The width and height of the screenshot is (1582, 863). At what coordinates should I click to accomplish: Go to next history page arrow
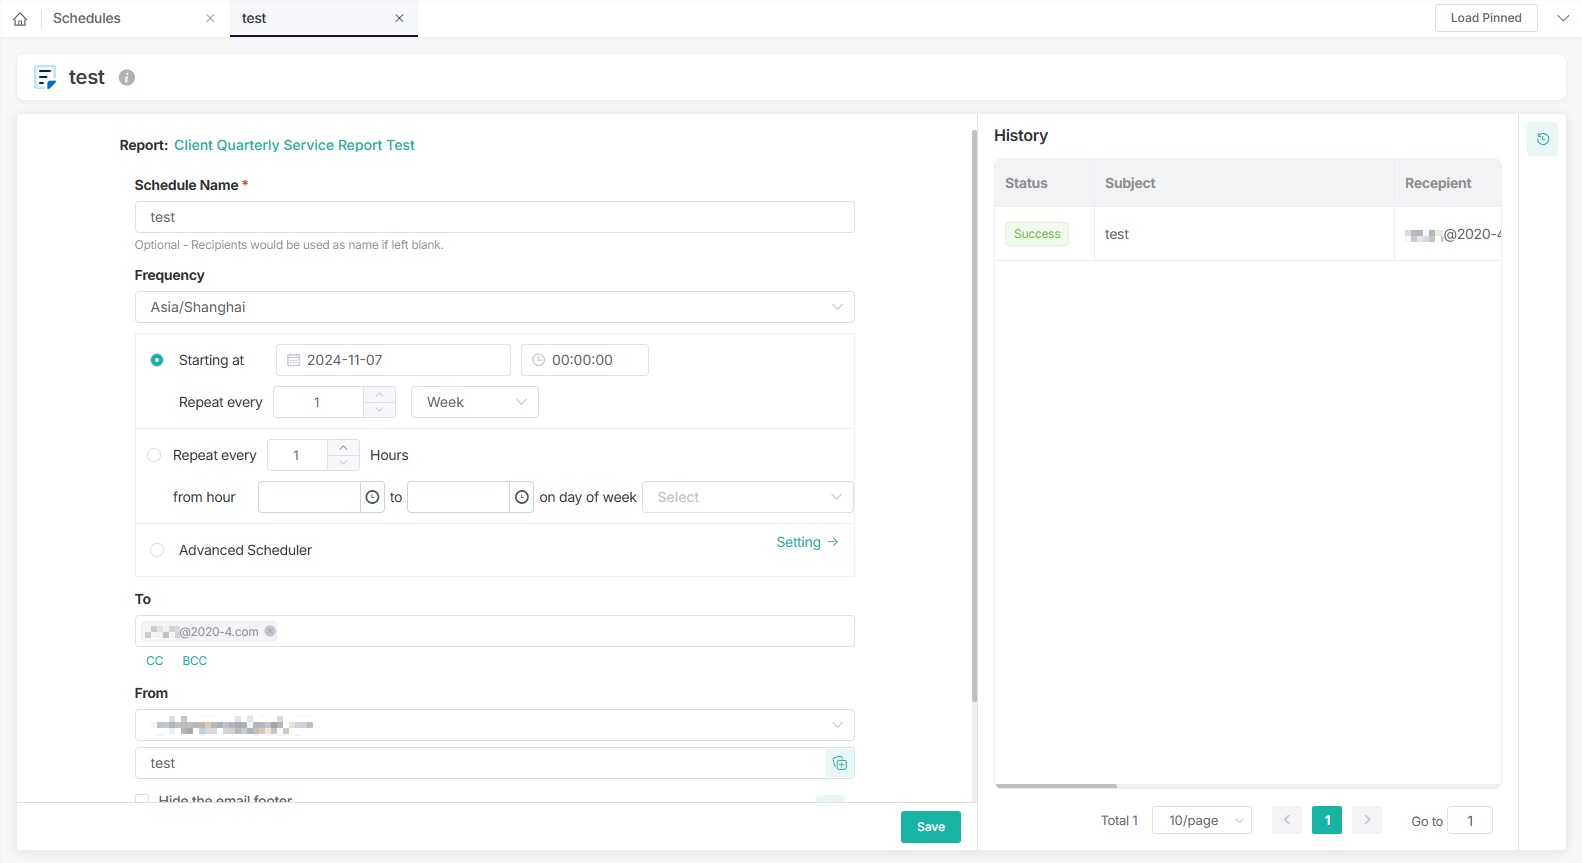[1366, 820]
